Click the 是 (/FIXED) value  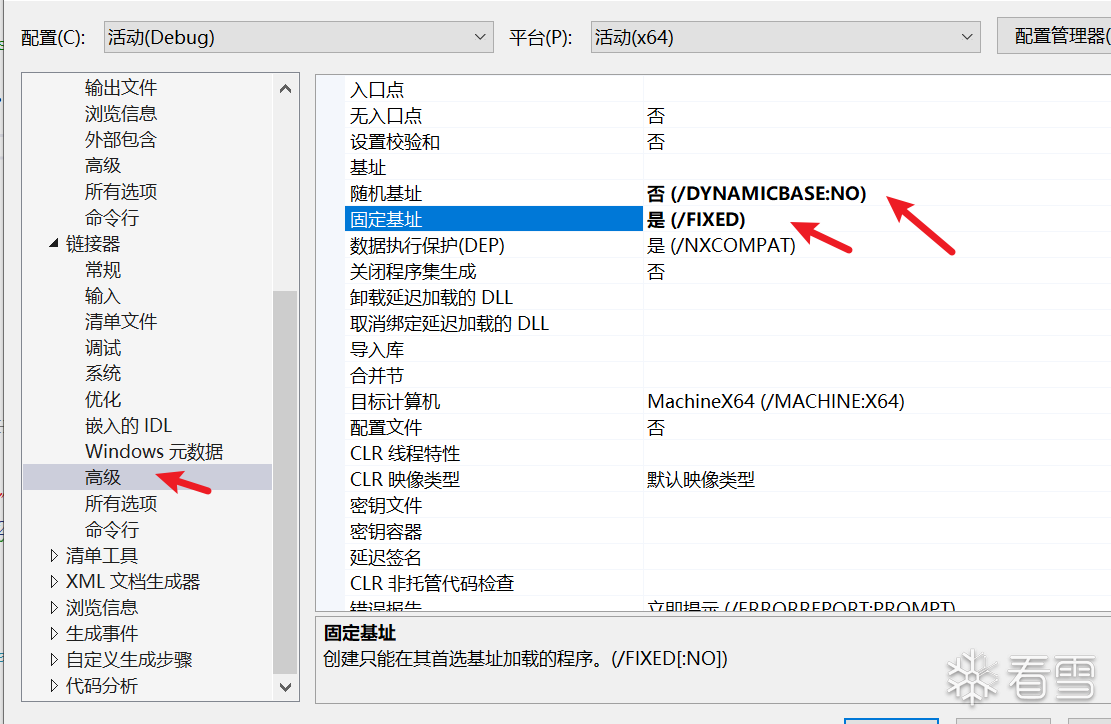tap(696, 220)
